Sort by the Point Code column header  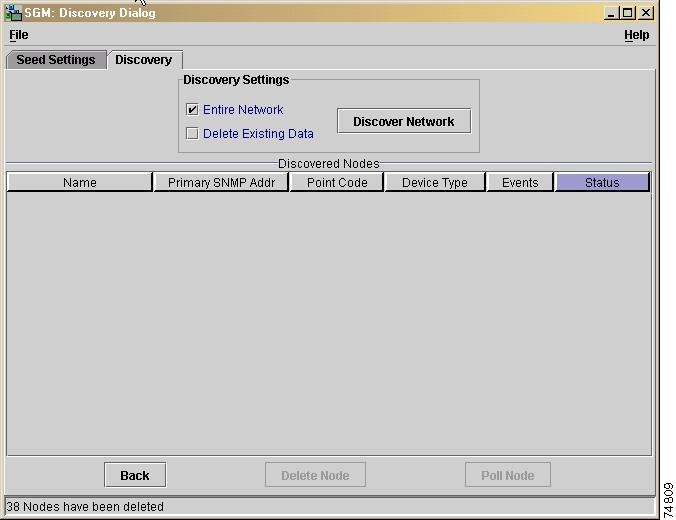(337, 182)
